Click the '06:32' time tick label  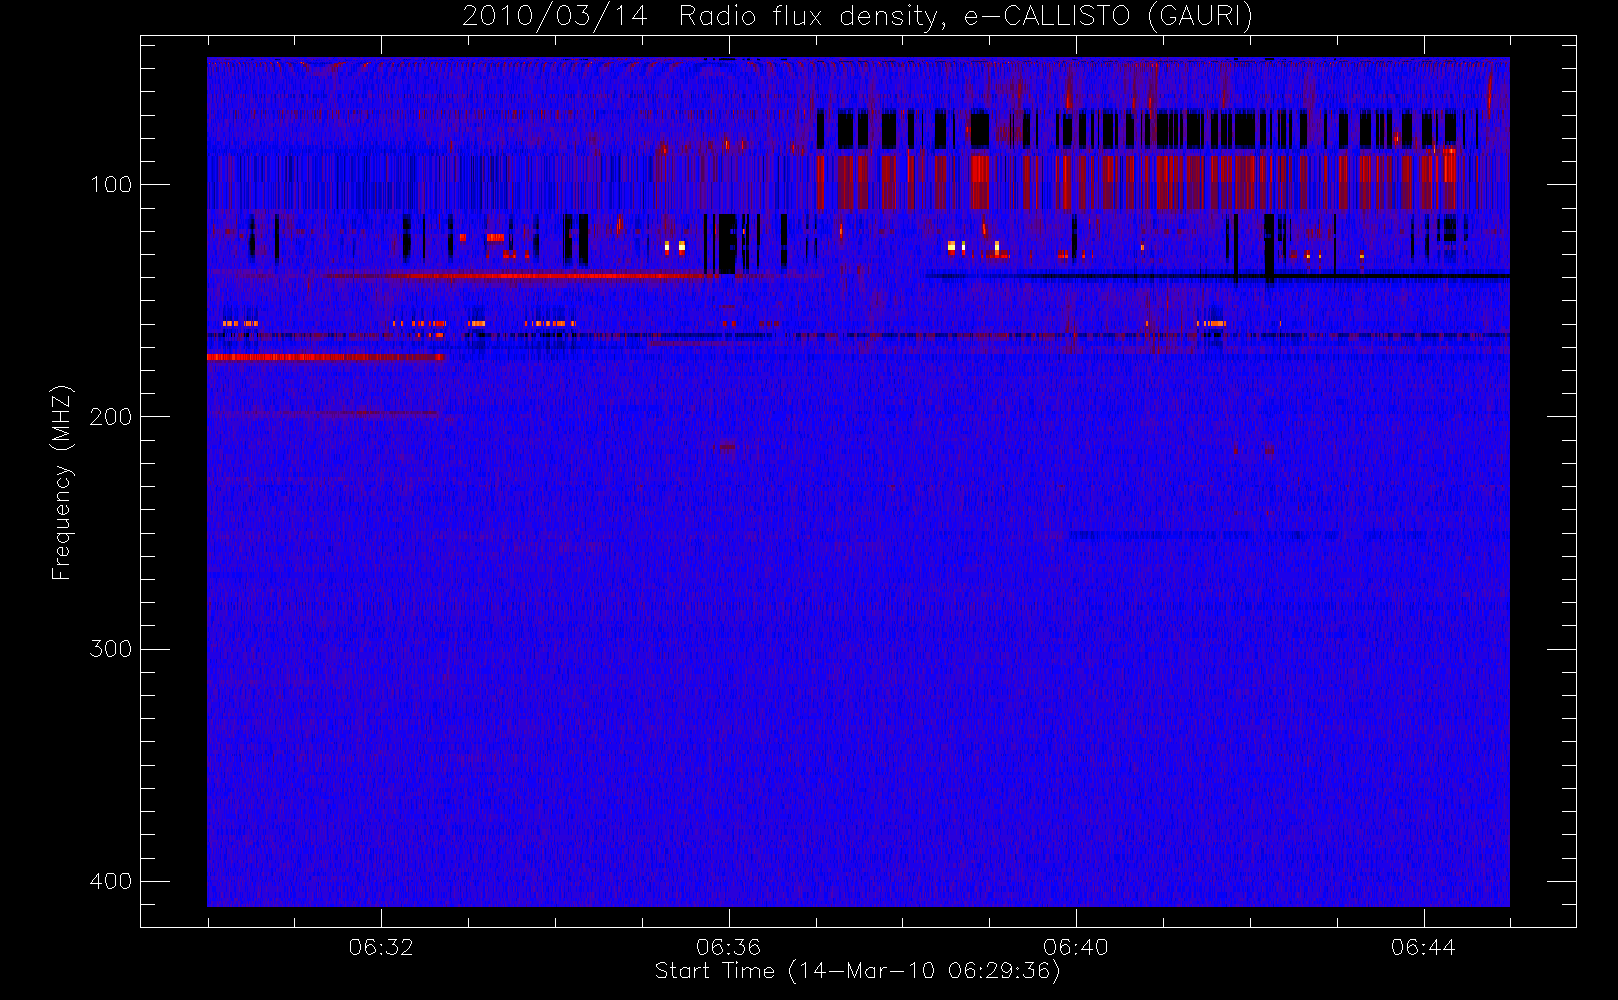[381, 947]
